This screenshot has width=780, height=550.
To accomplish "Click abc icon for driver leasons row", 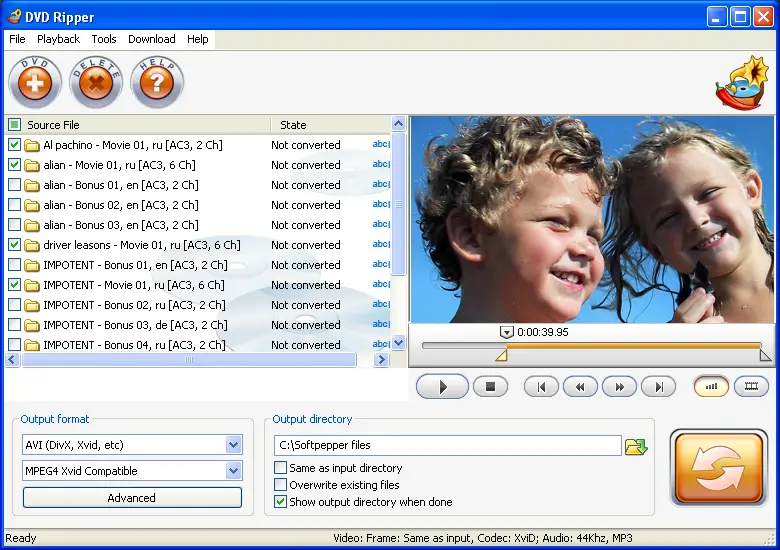I will (381, 244).
